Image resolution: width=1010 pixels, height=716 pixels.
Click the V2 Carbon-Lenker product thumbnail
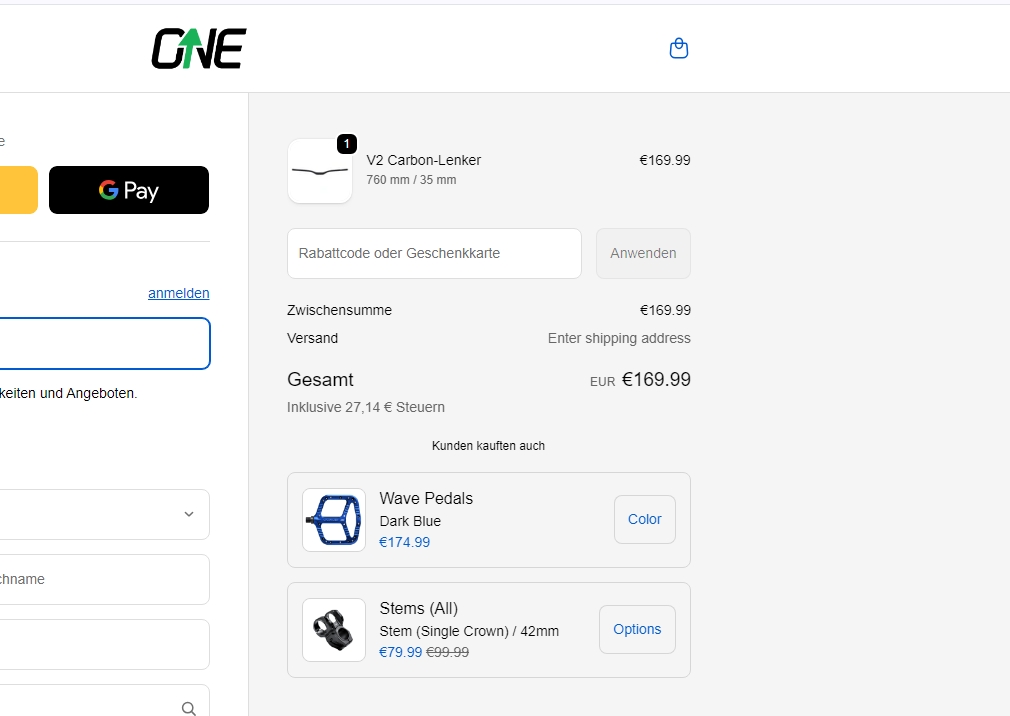pos(320,171)
